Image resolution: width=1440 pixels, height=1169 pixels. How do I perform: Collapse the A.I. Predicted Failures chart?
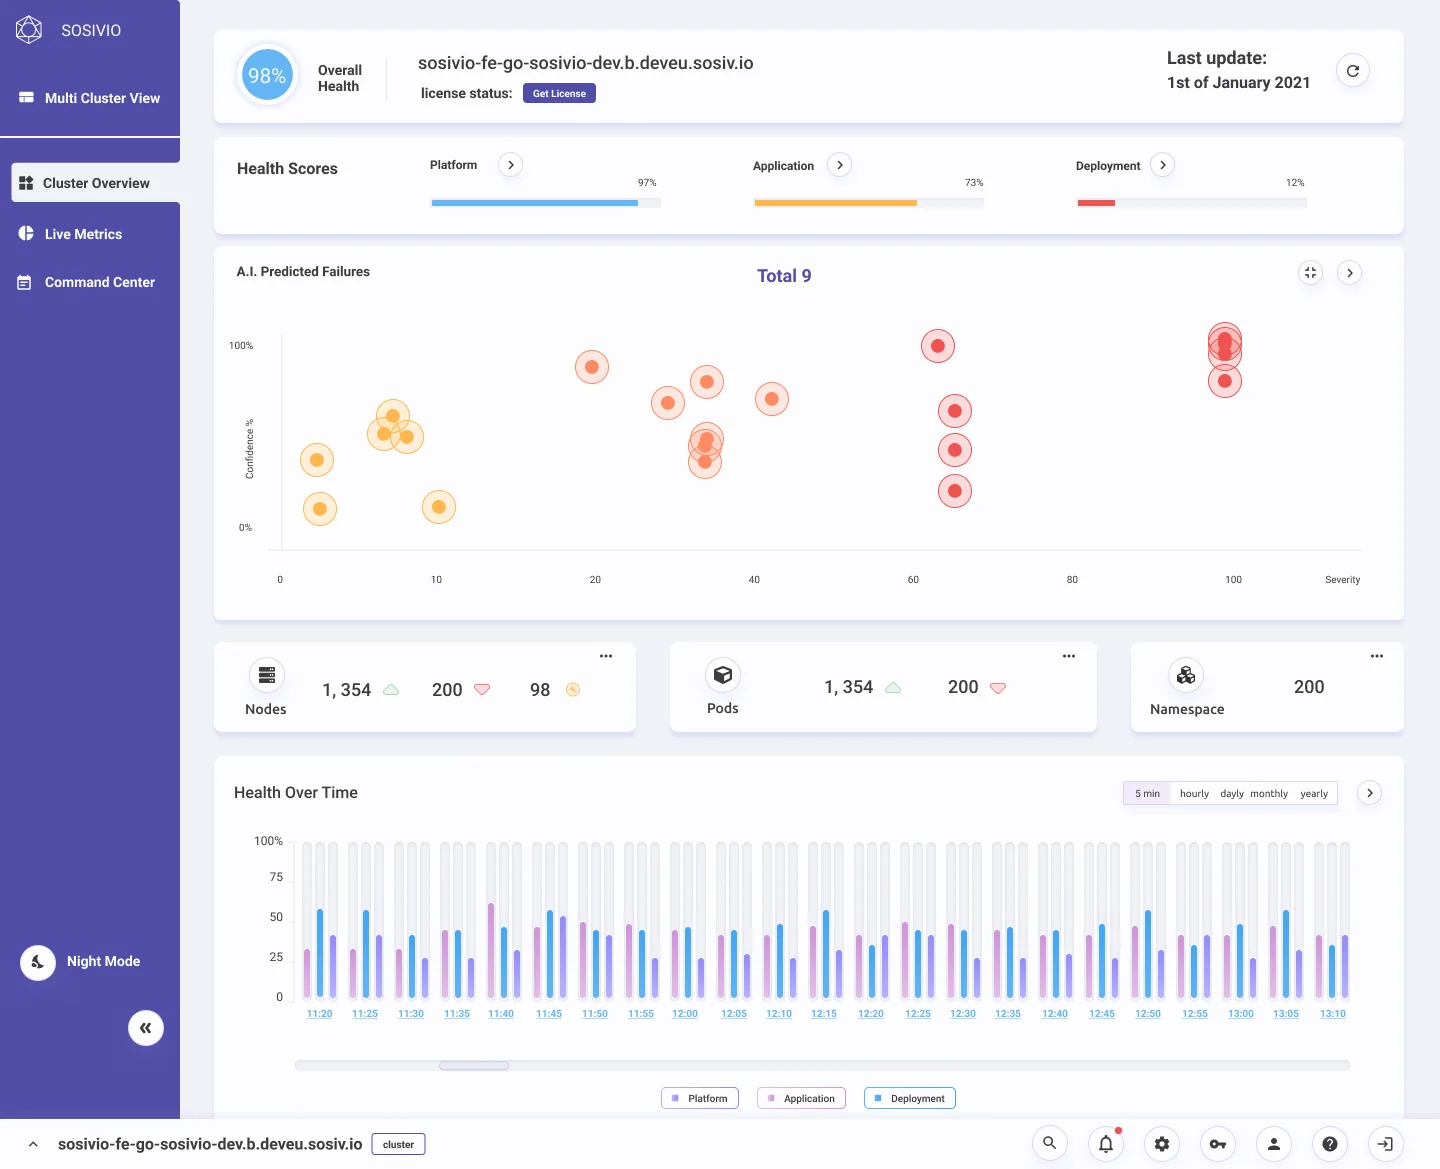click(1310, 273)
